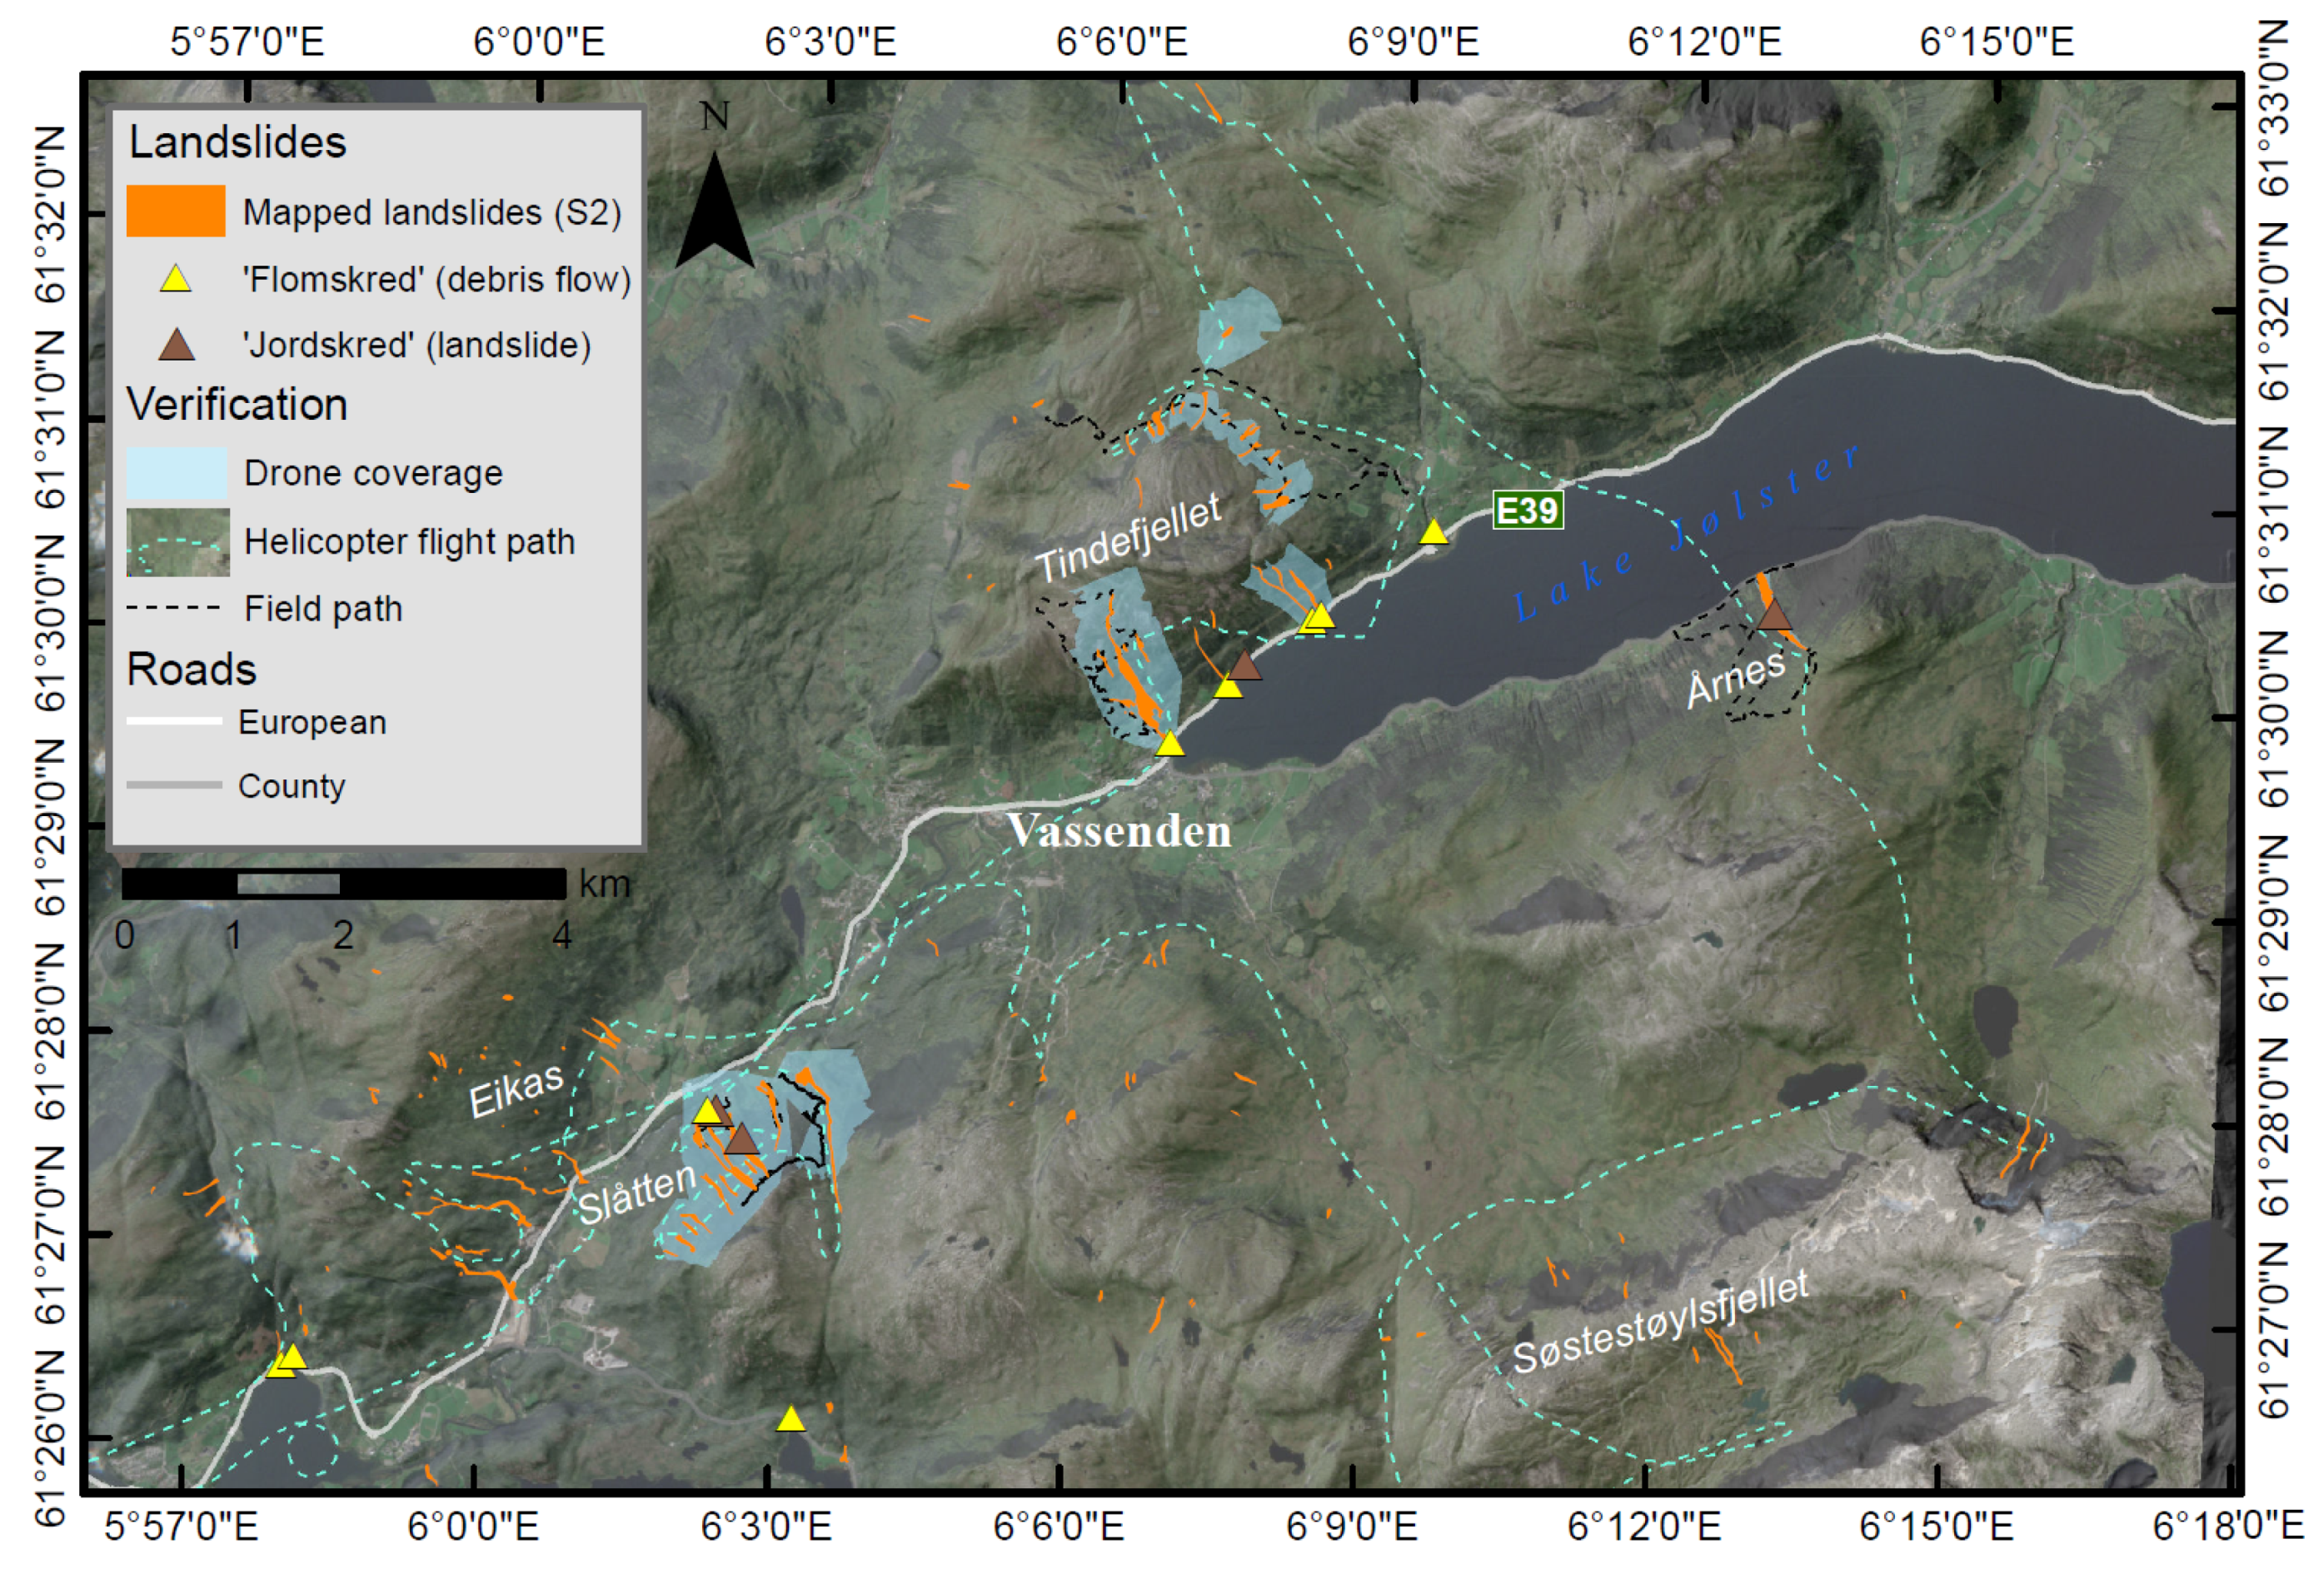Click the dashed Field path legend line
This screenshot has height=1569, width=2324.
click(x=174, y=608)
